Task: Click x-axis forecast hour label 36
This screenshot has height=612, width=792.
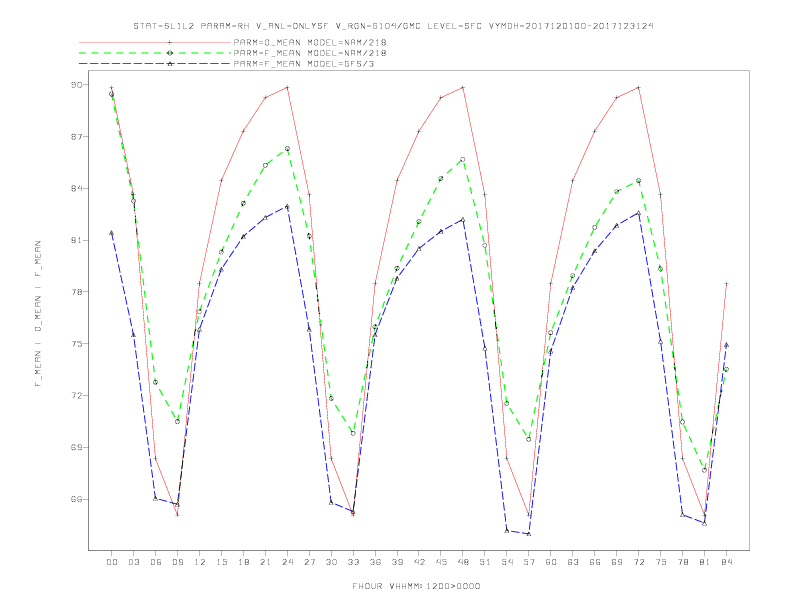Action: pyautogui.click(x=375, y=562)
